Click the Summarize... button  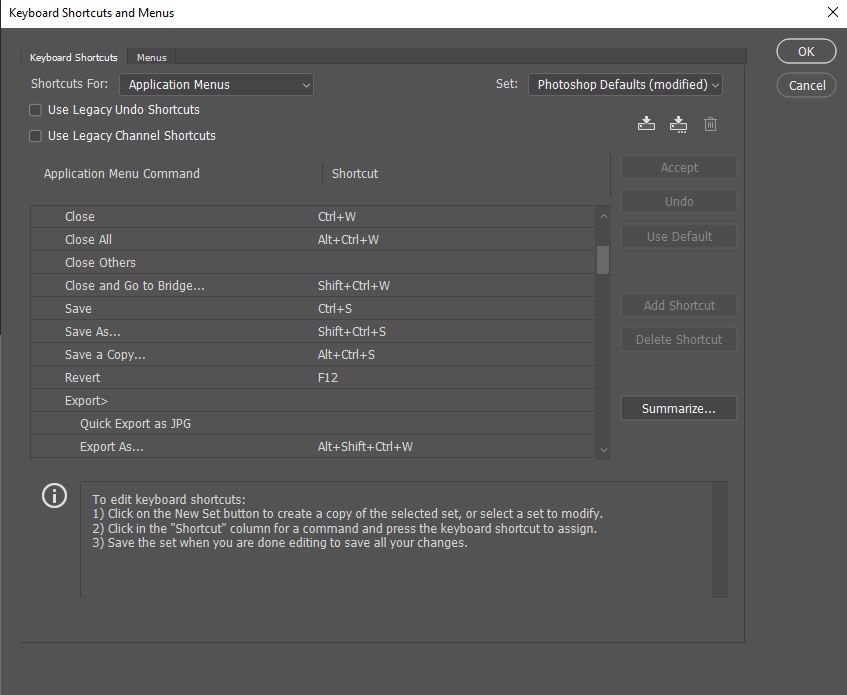point(678,408)
